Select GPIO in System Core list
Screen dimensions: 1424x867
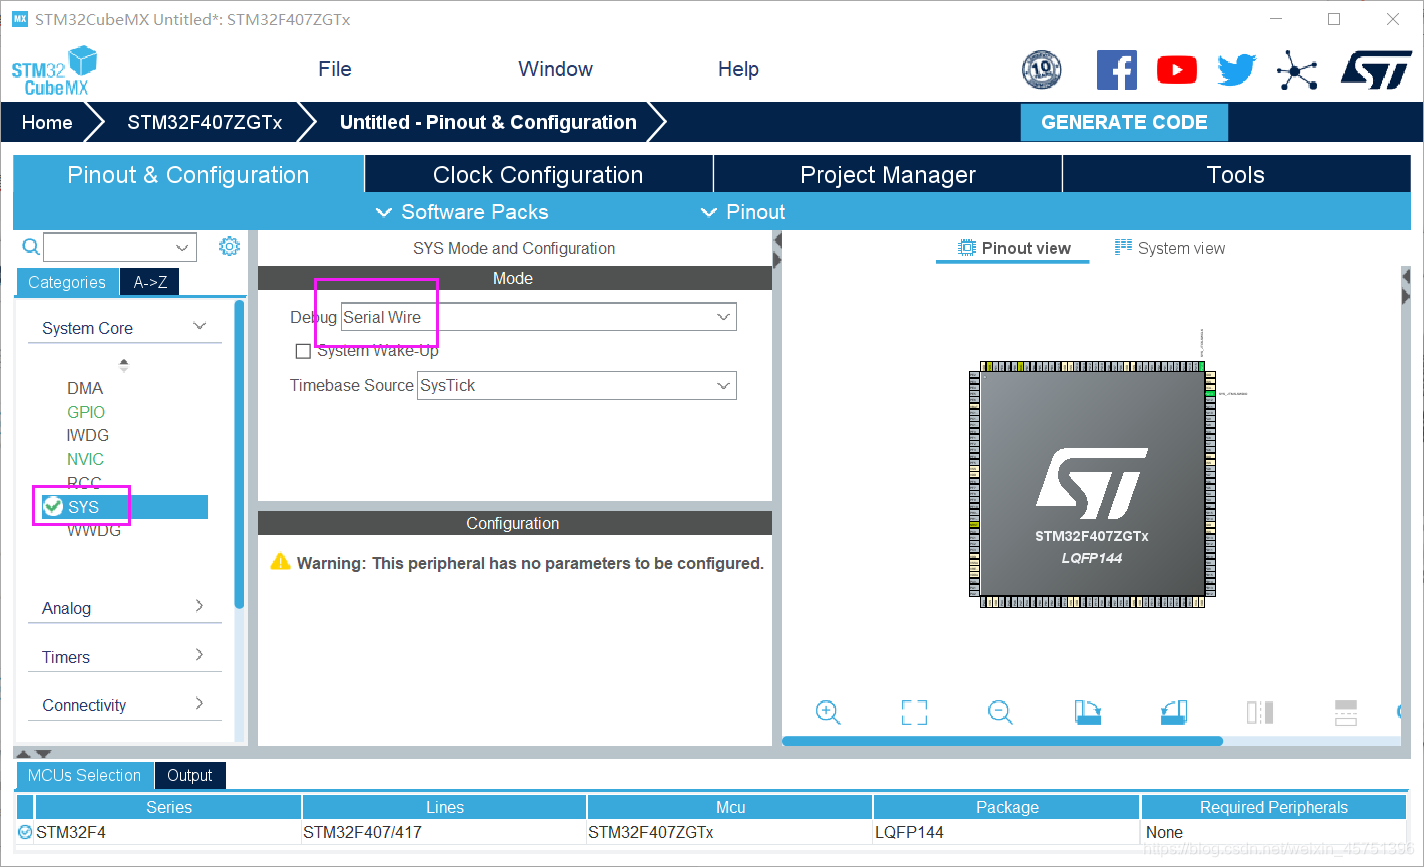pos(86,412)
